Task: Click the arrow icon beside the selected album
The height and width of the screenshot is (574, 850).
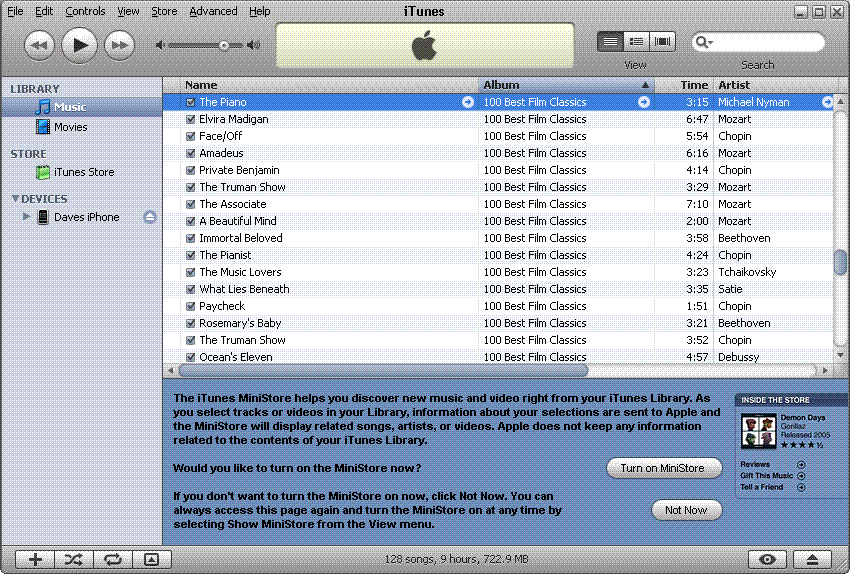Action: click(x=643, y=102)
